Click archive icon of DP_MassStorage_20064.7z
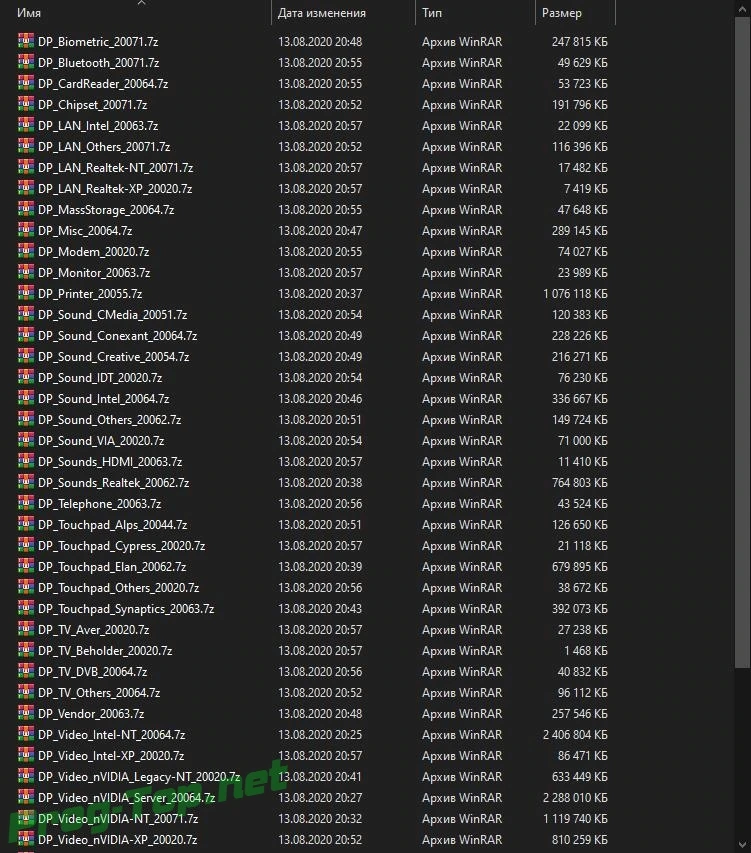Viewport: 751px width, 853px height. point(26,209)
